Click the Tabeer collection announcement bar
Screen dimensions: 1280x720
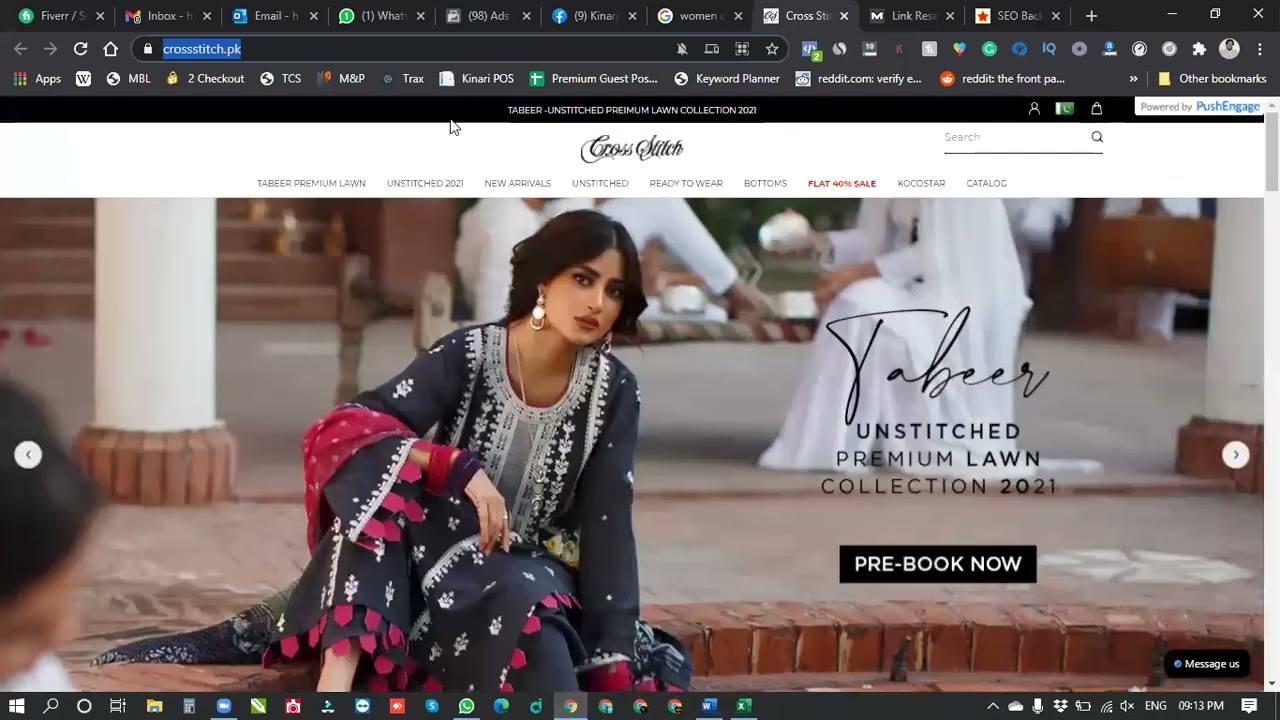coord(632,110)
